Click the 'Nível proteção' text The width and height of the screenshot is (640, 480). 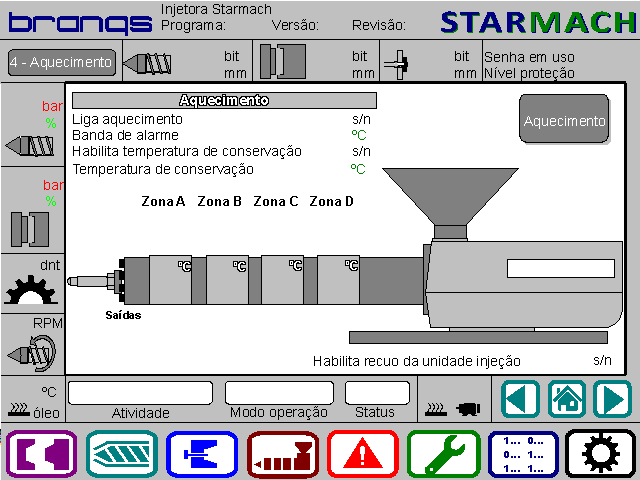tap(529, 73)
